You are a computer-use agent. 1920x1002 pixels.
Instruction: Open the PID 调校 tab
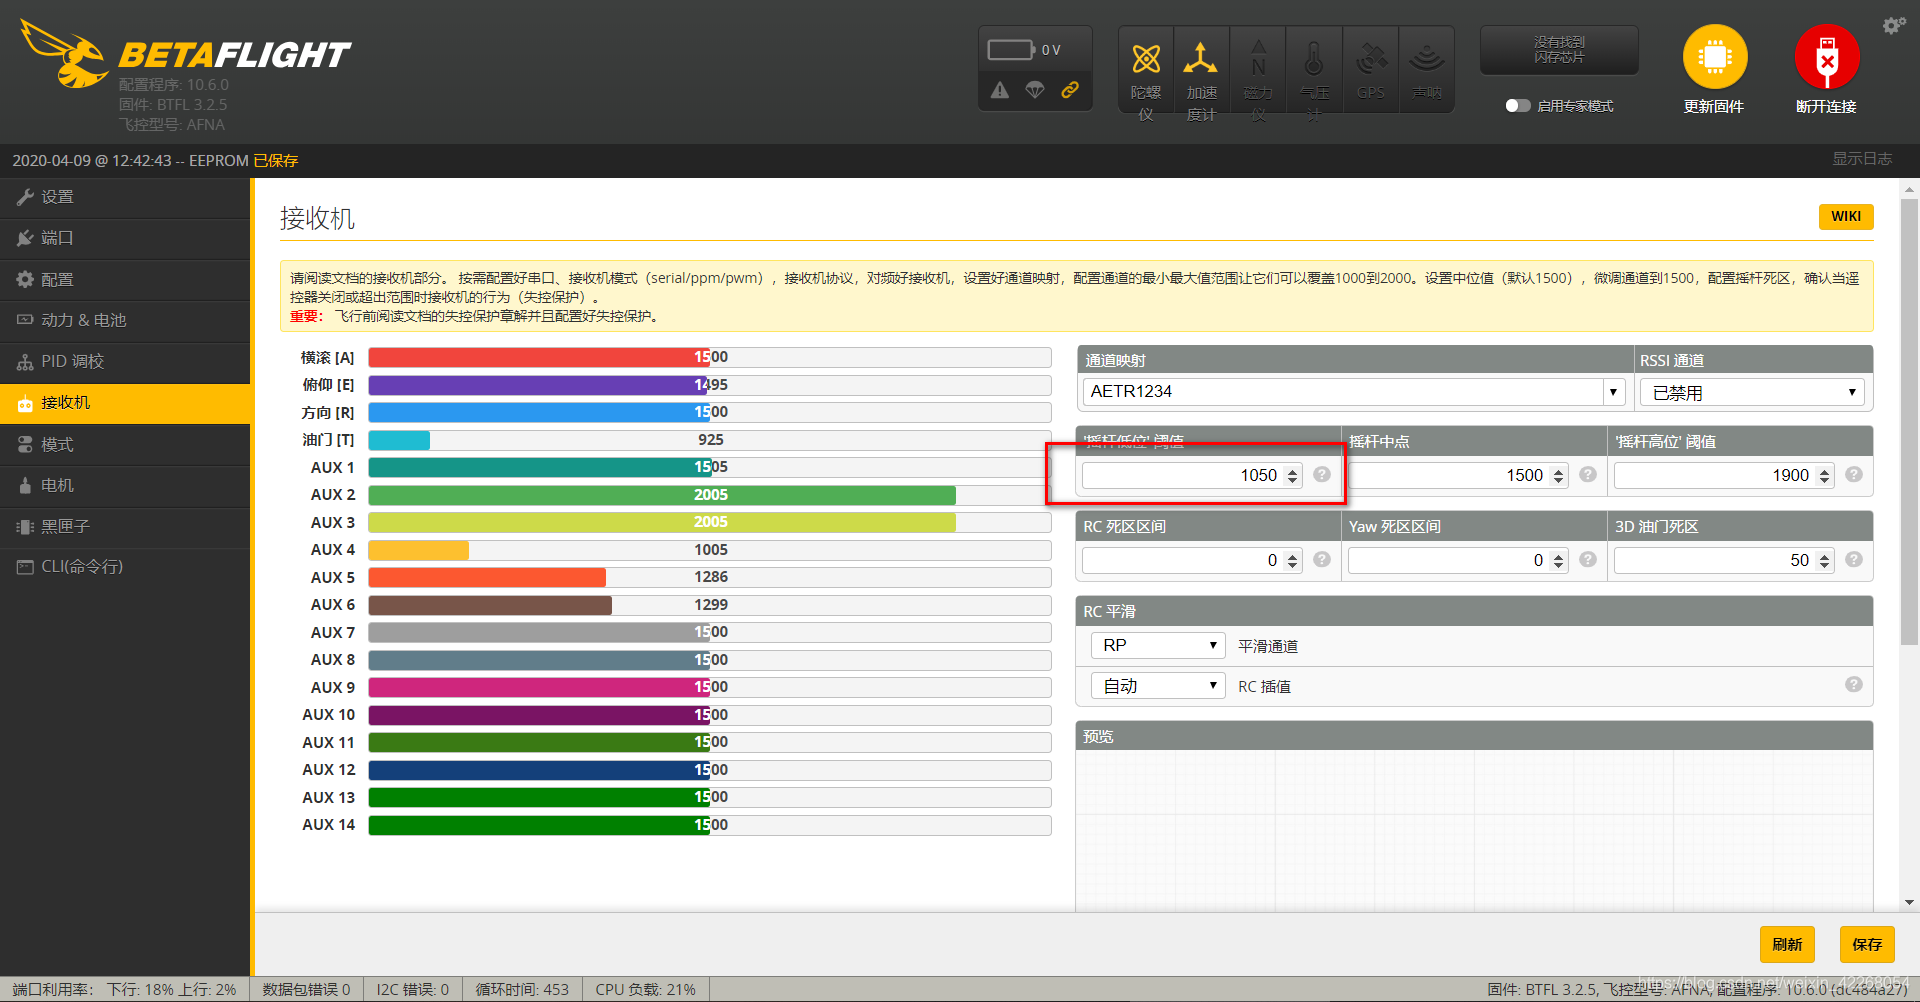[x=125, y=361]
